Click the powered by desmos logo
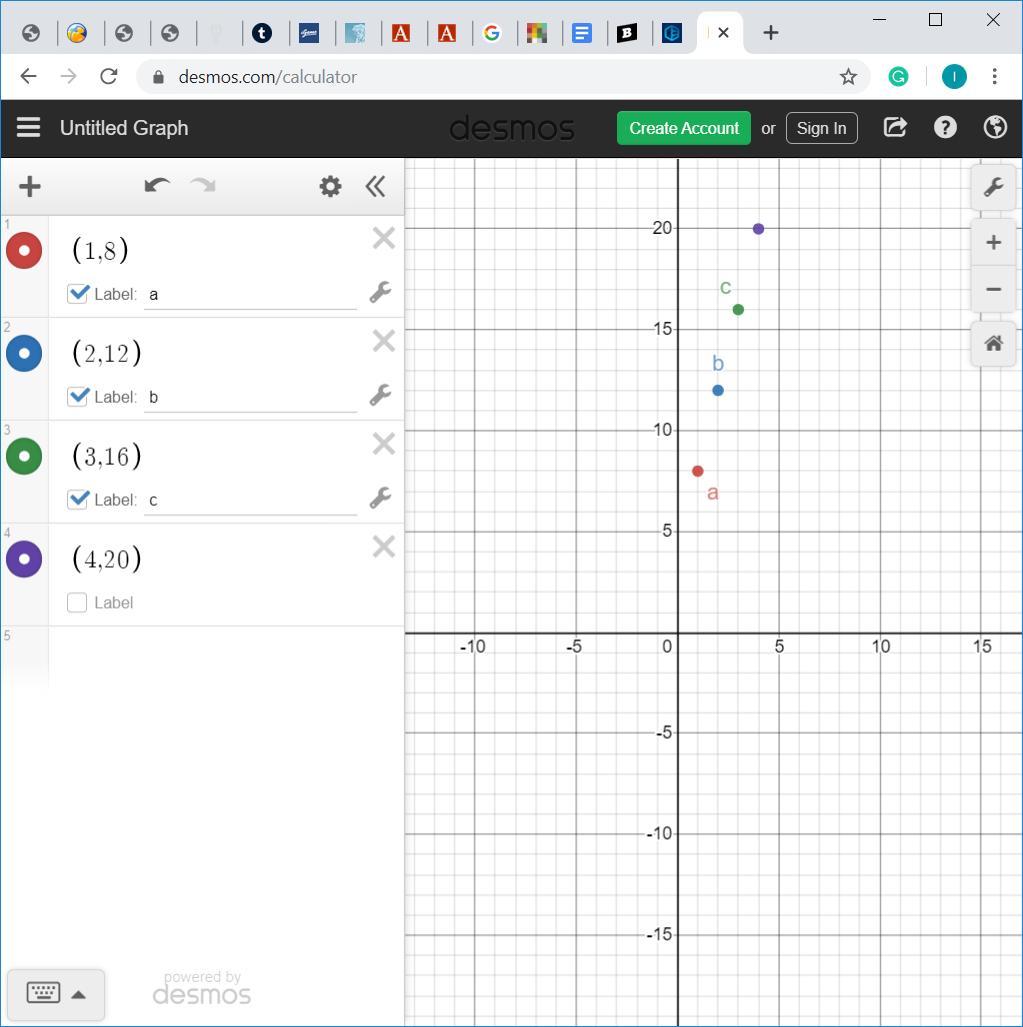Screen dimensions: 1023x1027 click(202, 988)
